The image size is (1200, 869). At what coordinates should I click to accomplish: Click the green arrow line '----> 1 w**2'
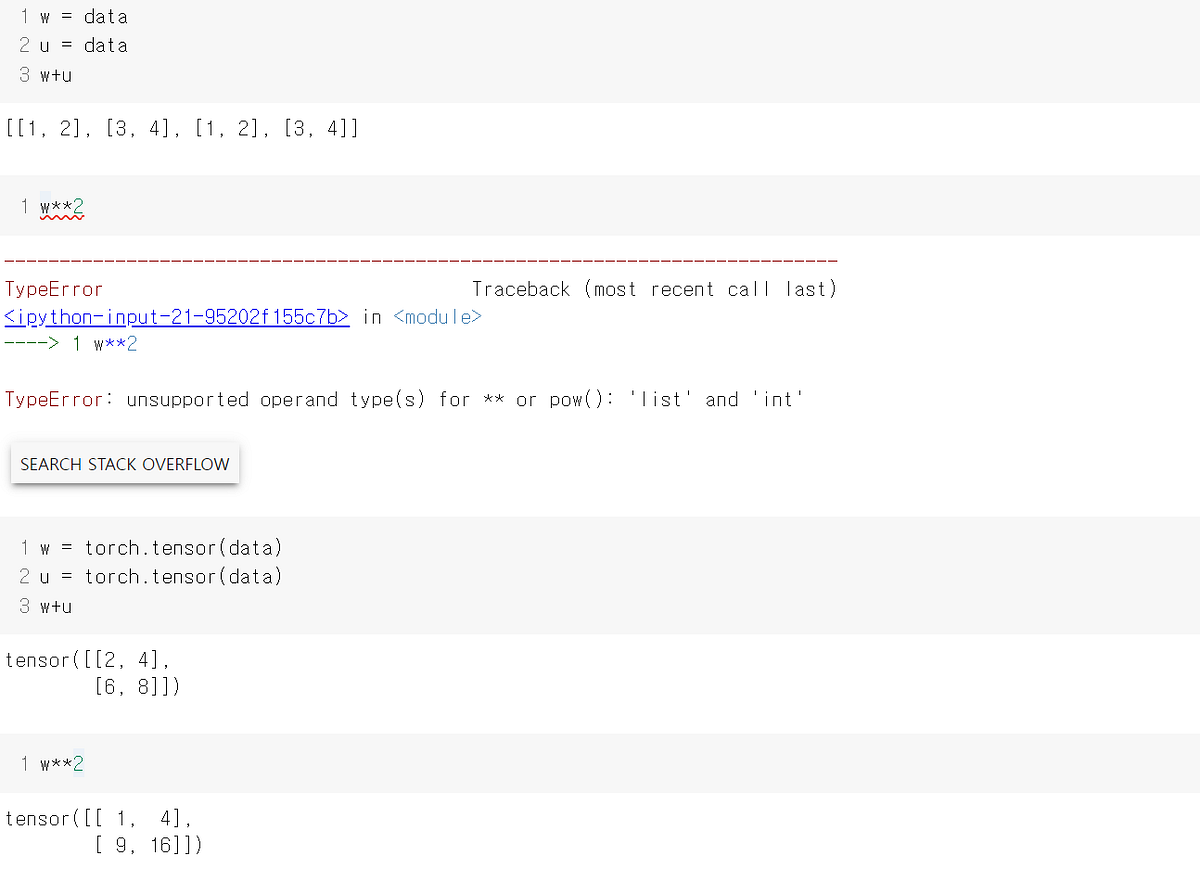coord(71,344)
